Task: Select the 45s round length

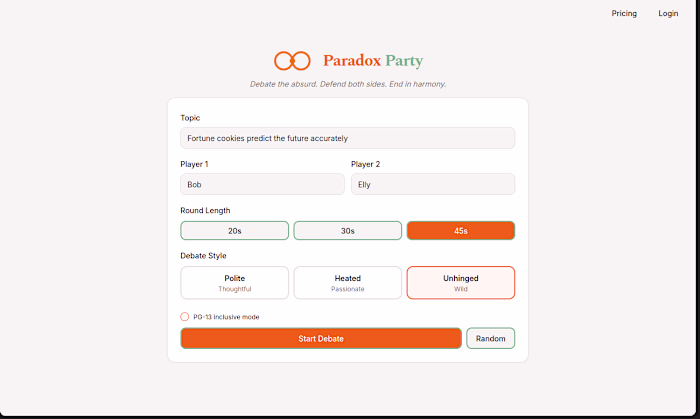Action: coord(460,231)
